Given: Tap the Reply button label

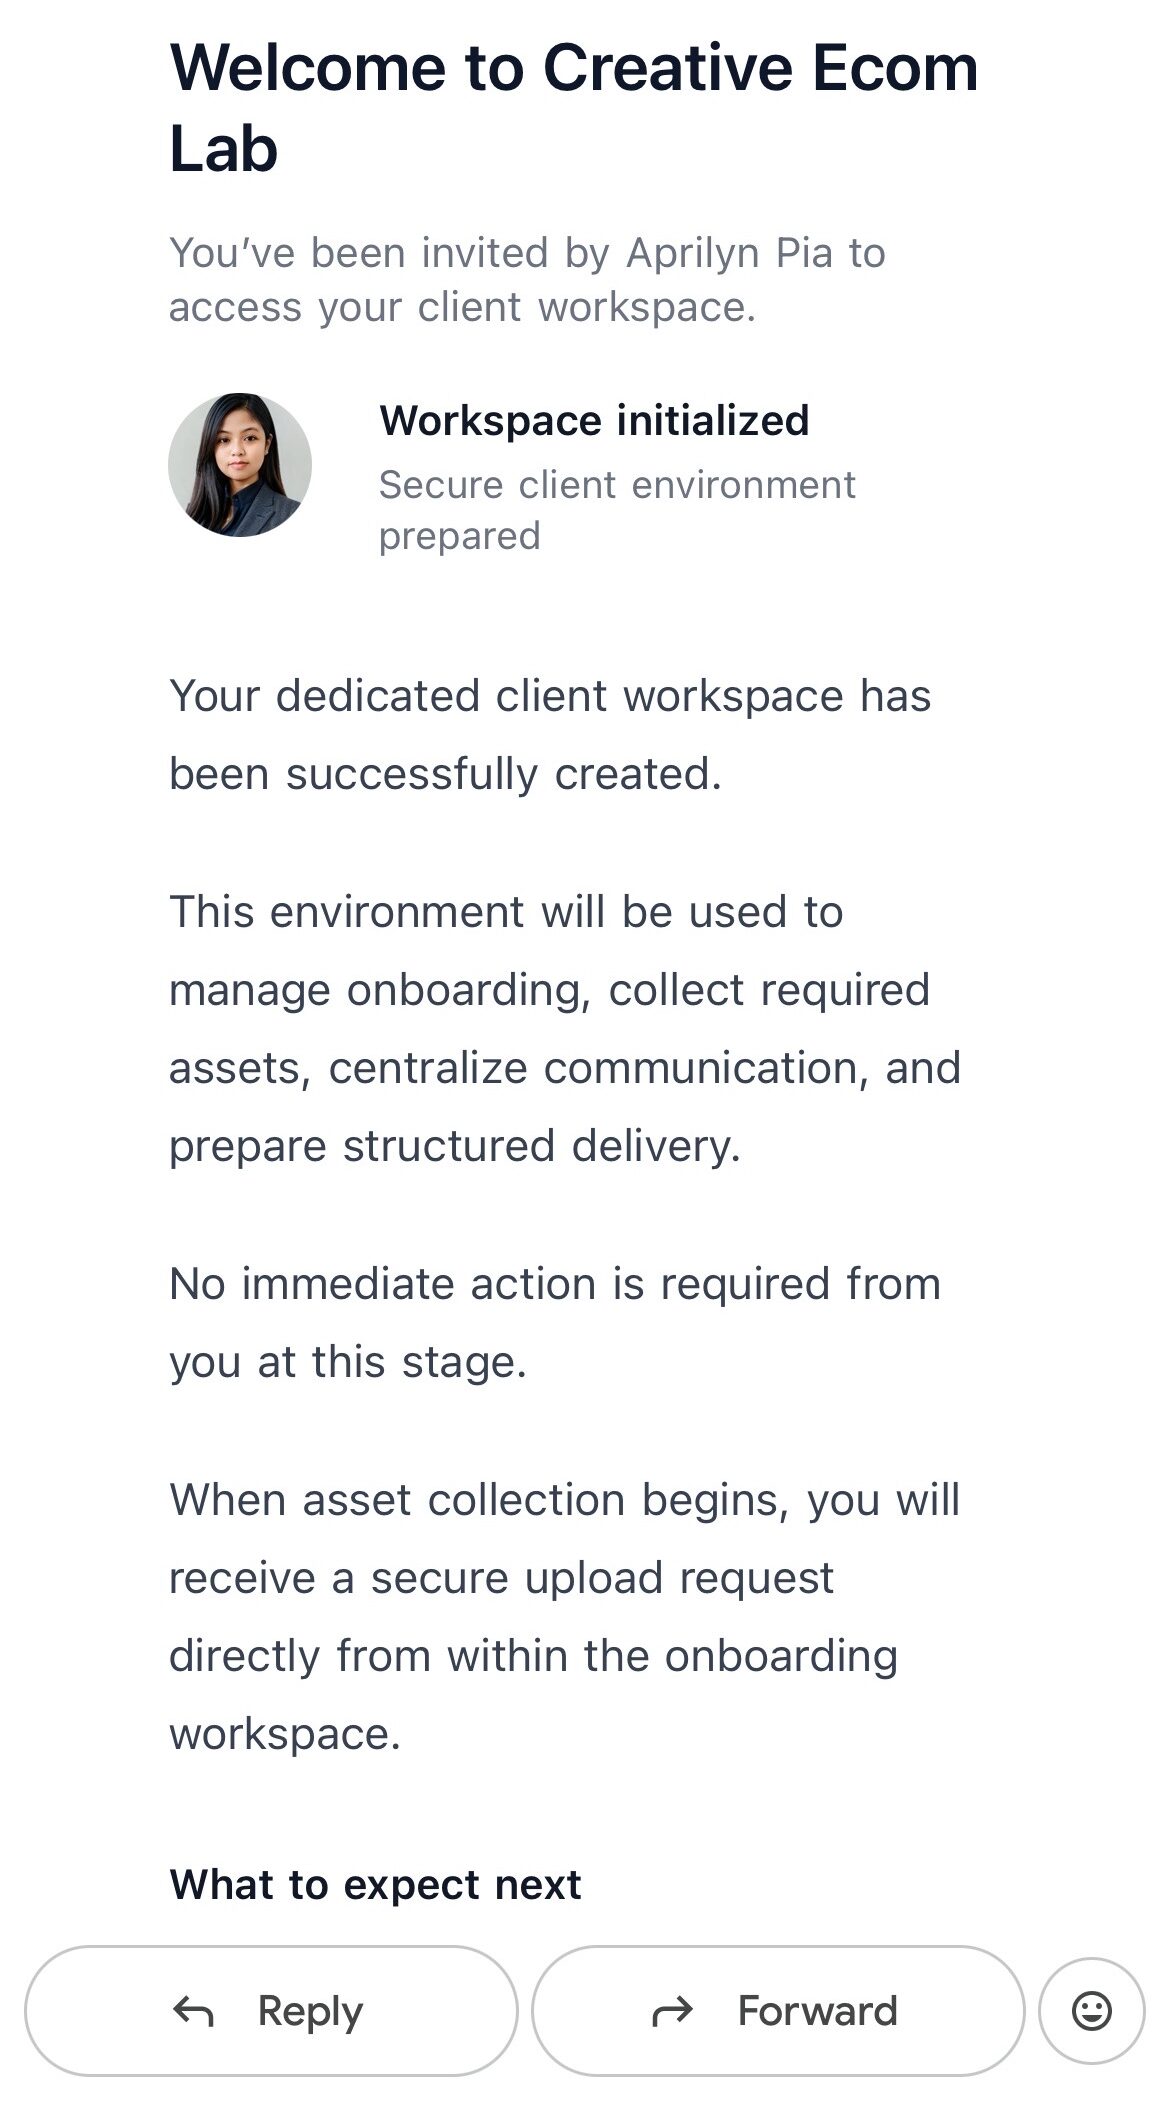Looking at the screenshot, I should [310, 2010].
